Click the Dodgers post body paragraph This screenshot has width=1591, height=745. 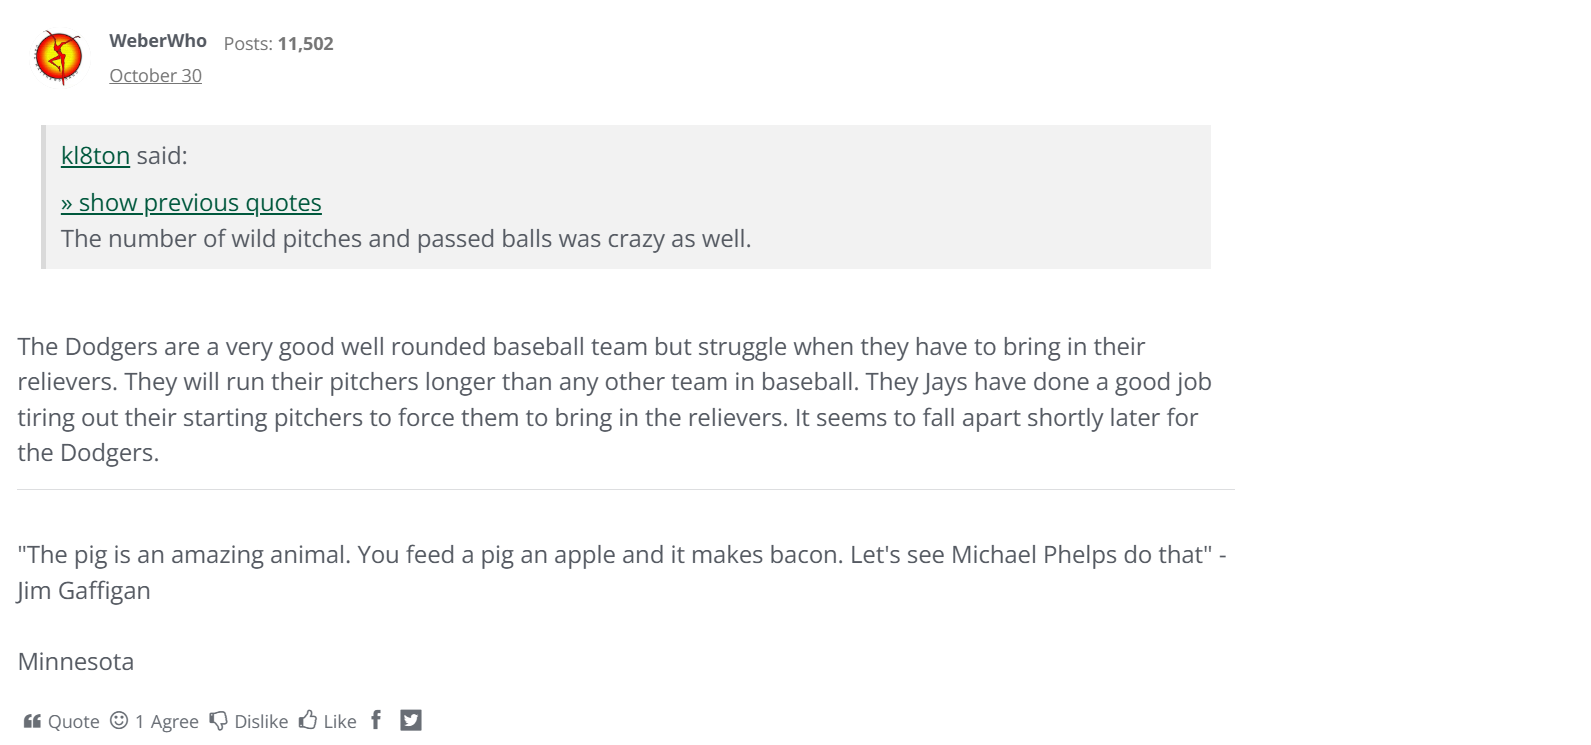tap(615, 399)
